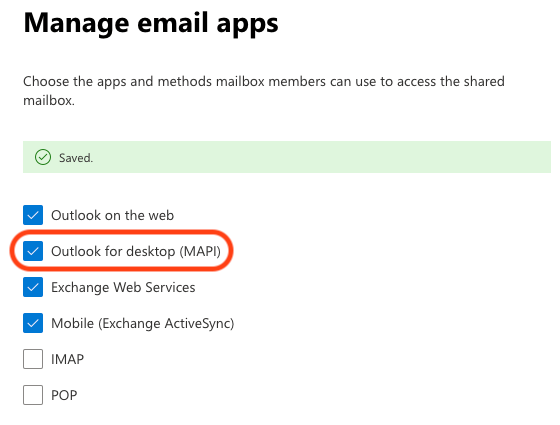Screen dimensions: 560x425
Task: Uncheck Mobile (Exchange ActiveSync) checkbox
Action: point(33,323)
